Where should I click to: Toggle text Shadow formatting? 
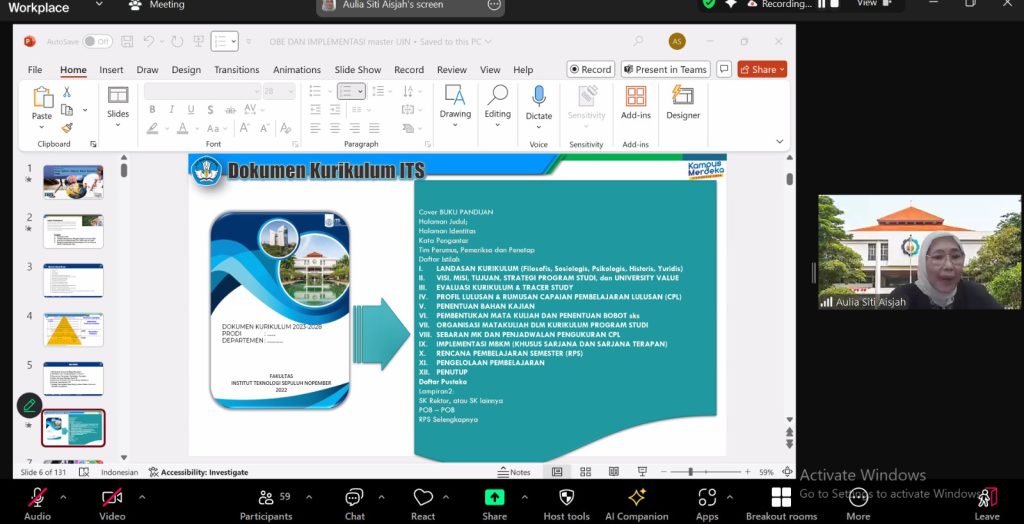210,109
